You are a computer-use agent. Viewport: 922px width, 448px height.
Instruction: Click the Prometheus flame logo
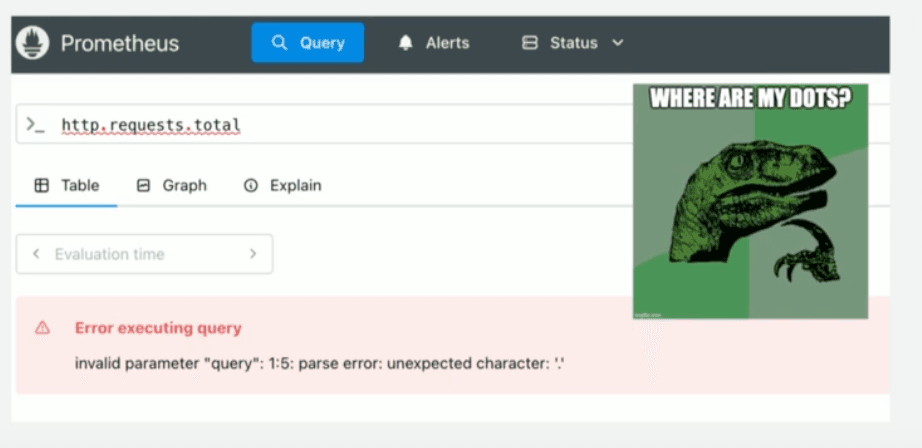(x=32, y=43)
